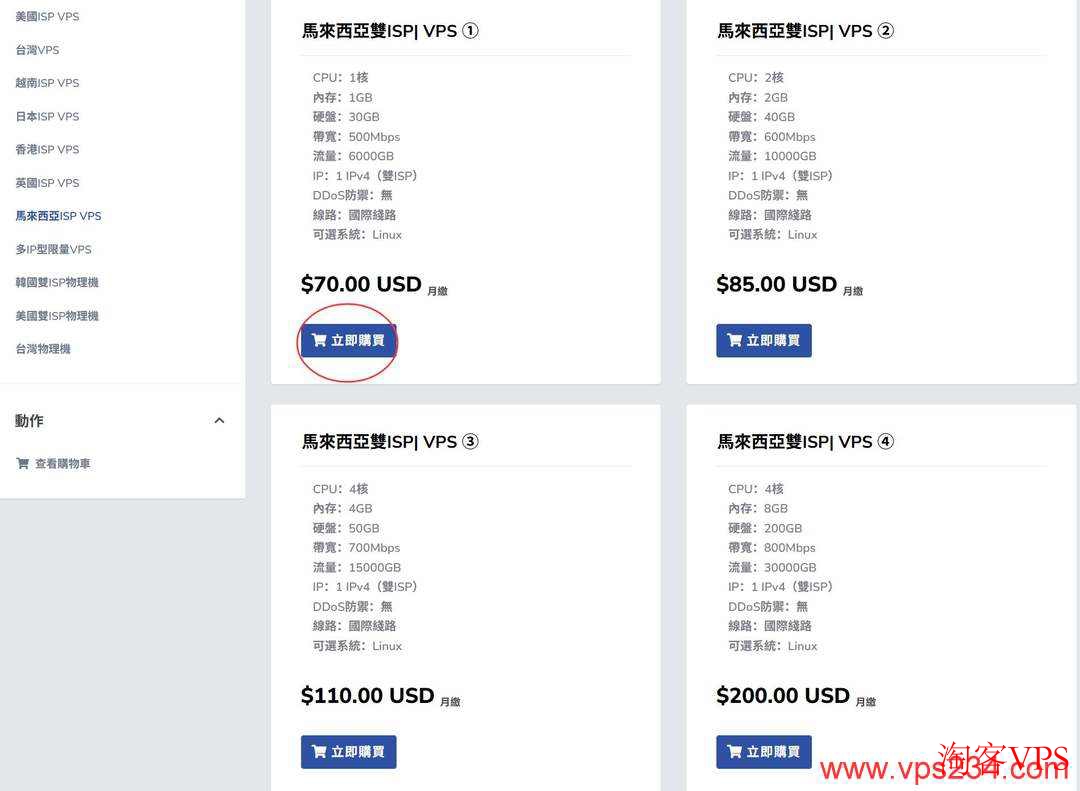Screen dimensions: 1080x791
Task: Click the cart icon on VPS ④ buy button
Action: click(x=734, y=751)
